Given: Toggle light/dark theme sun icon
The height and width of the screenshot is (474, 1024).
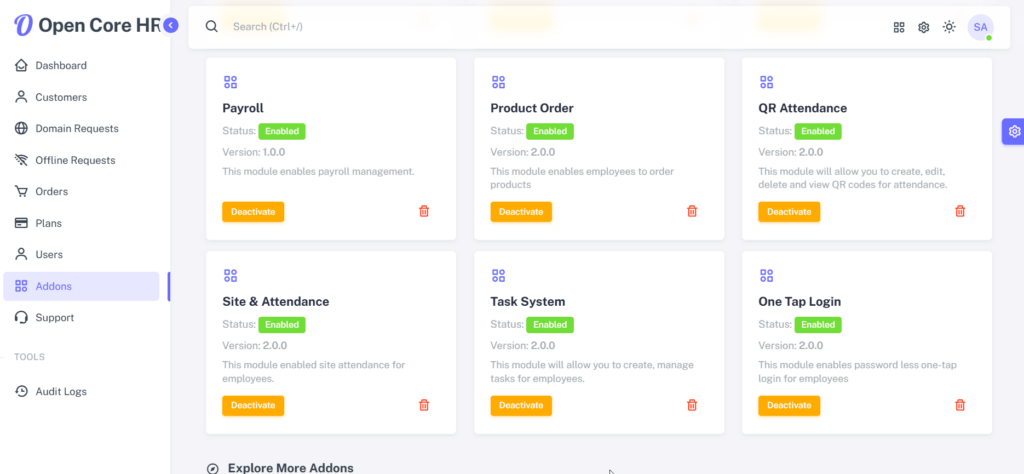Looking at the screenshot, I should pyautogui.click(x=949, y=27).
